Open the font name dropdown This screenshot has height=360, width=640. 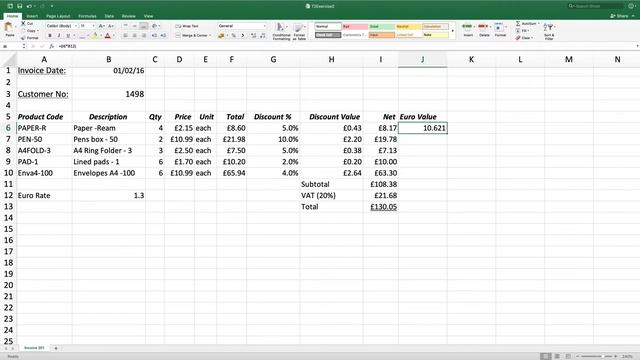point(61,26)
